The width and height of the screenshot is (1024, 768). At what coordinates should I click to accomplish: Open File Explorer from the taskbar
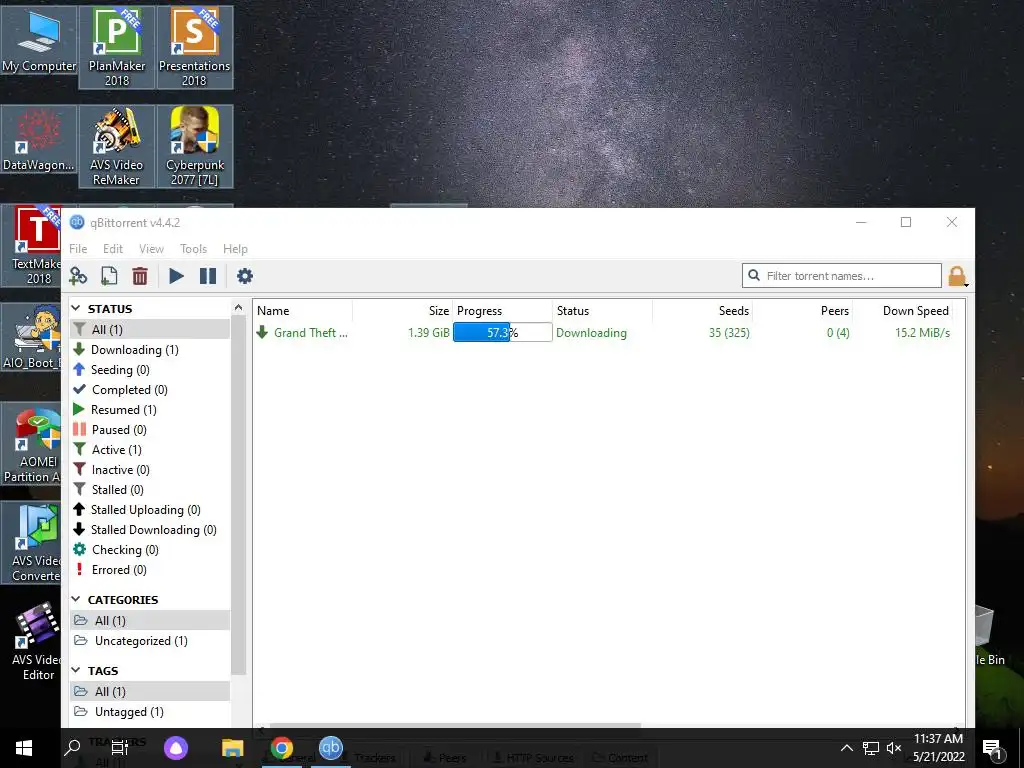click(x=232, y=748)
